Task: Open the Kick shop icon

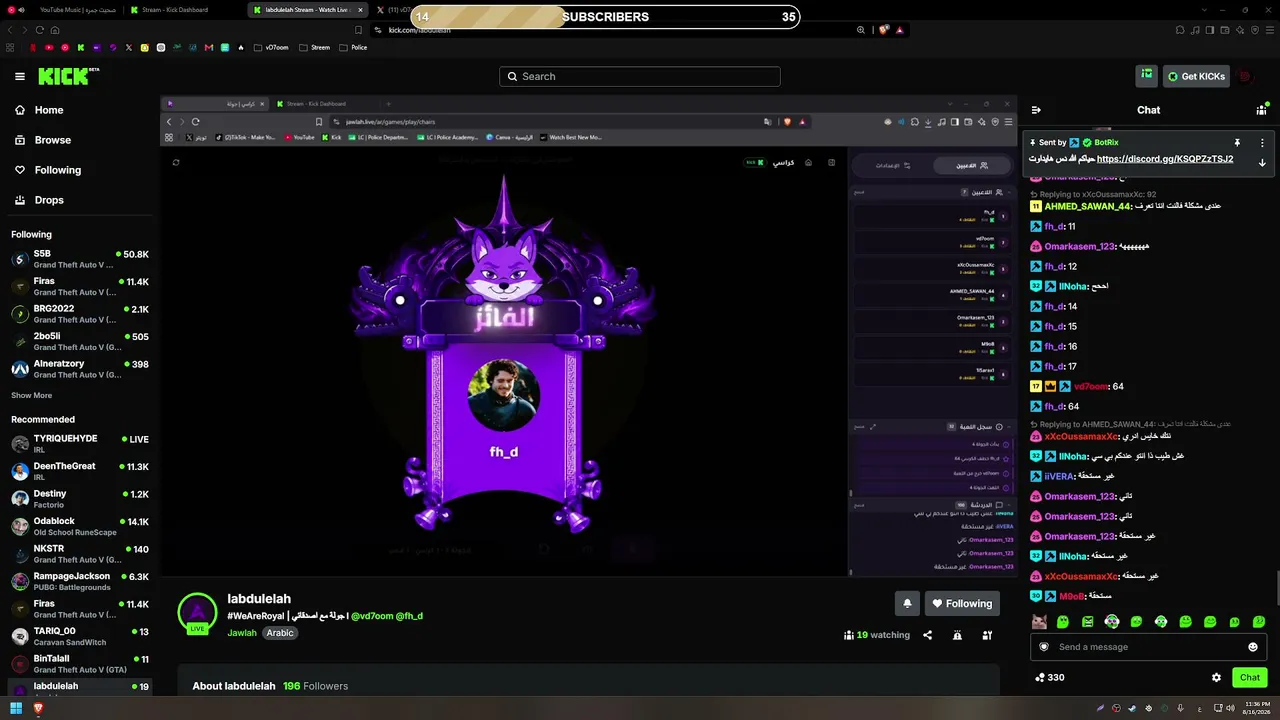Action: [x=1147, y=75]
